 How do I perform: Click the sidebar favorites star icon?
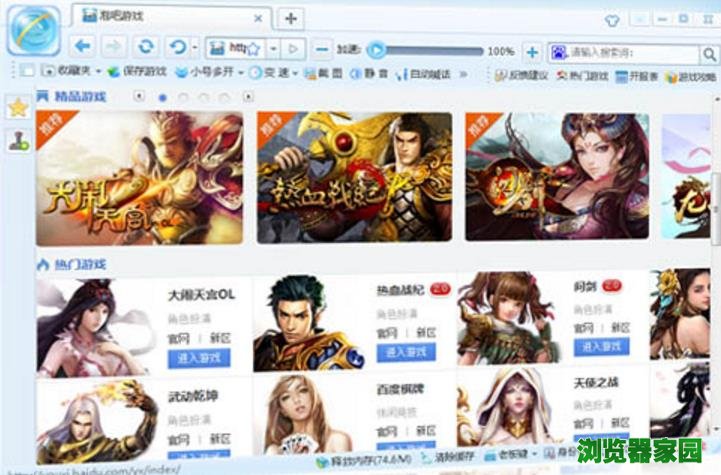(18, 108)
